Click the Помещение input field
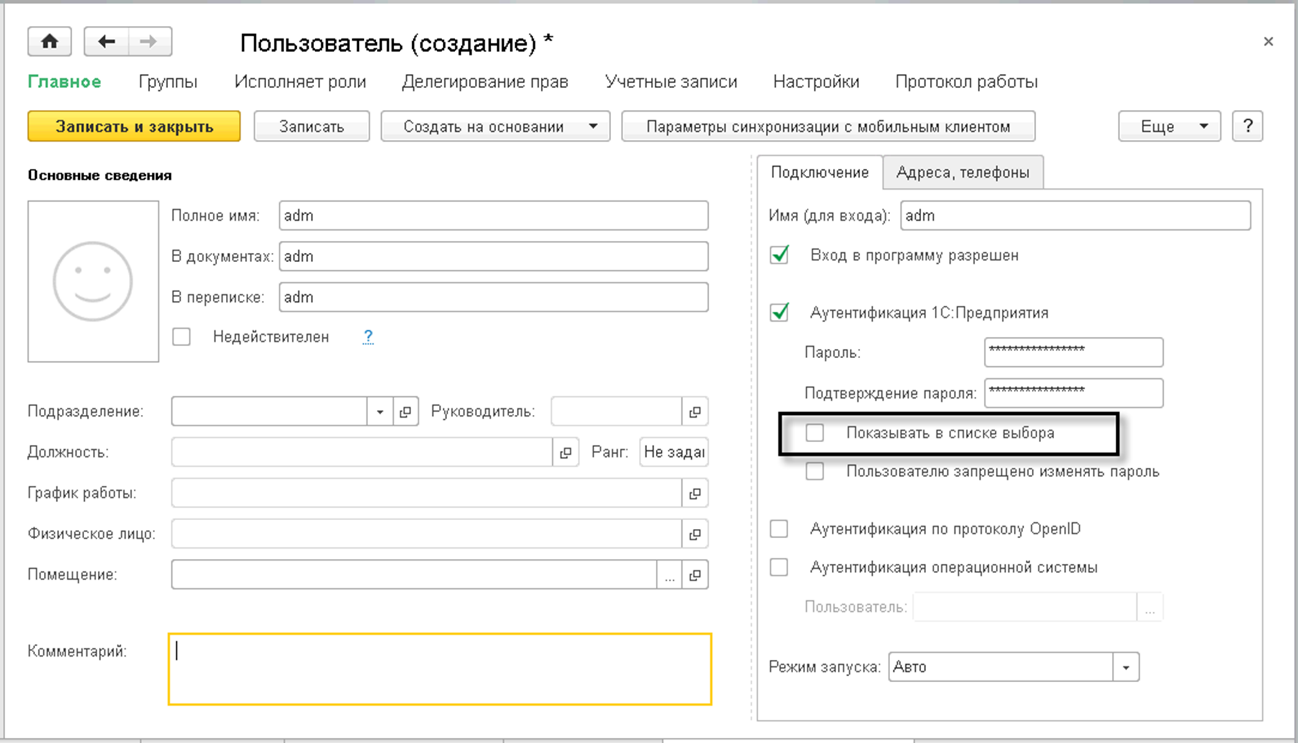Screen dimensions: 1298x743 click(414, 575)
